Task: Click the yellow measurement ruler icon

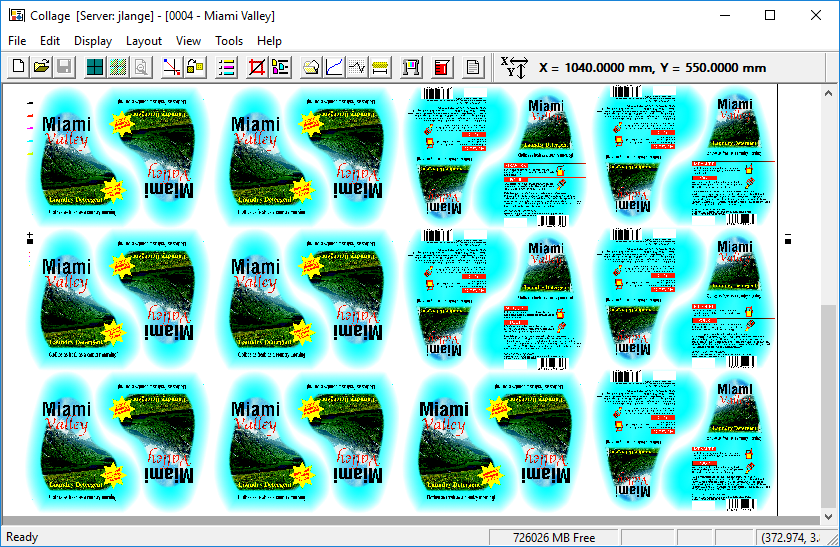Action: [x=380, y=68]
